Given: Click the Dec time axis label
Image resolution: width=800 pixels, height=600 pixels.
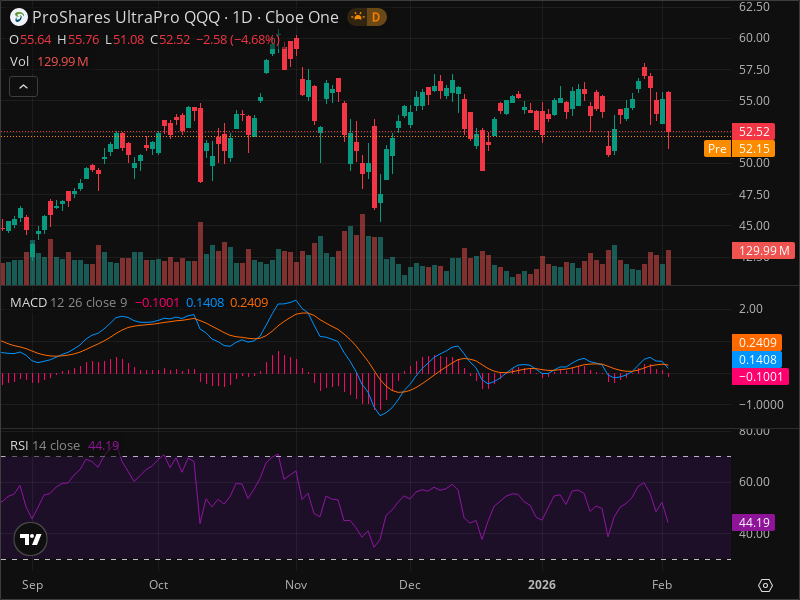Looking at the screenshot, I should 410,585.
